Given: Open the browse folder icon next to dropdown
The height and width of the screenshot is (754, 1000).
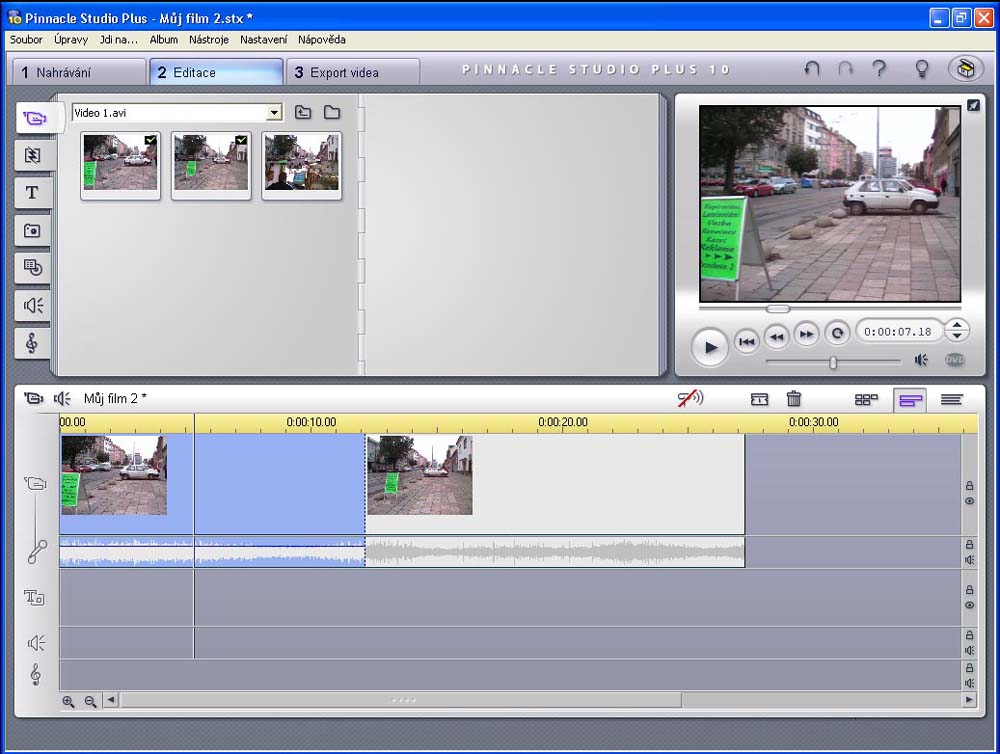Looking at the screenshot, I should tap(331, 113).
